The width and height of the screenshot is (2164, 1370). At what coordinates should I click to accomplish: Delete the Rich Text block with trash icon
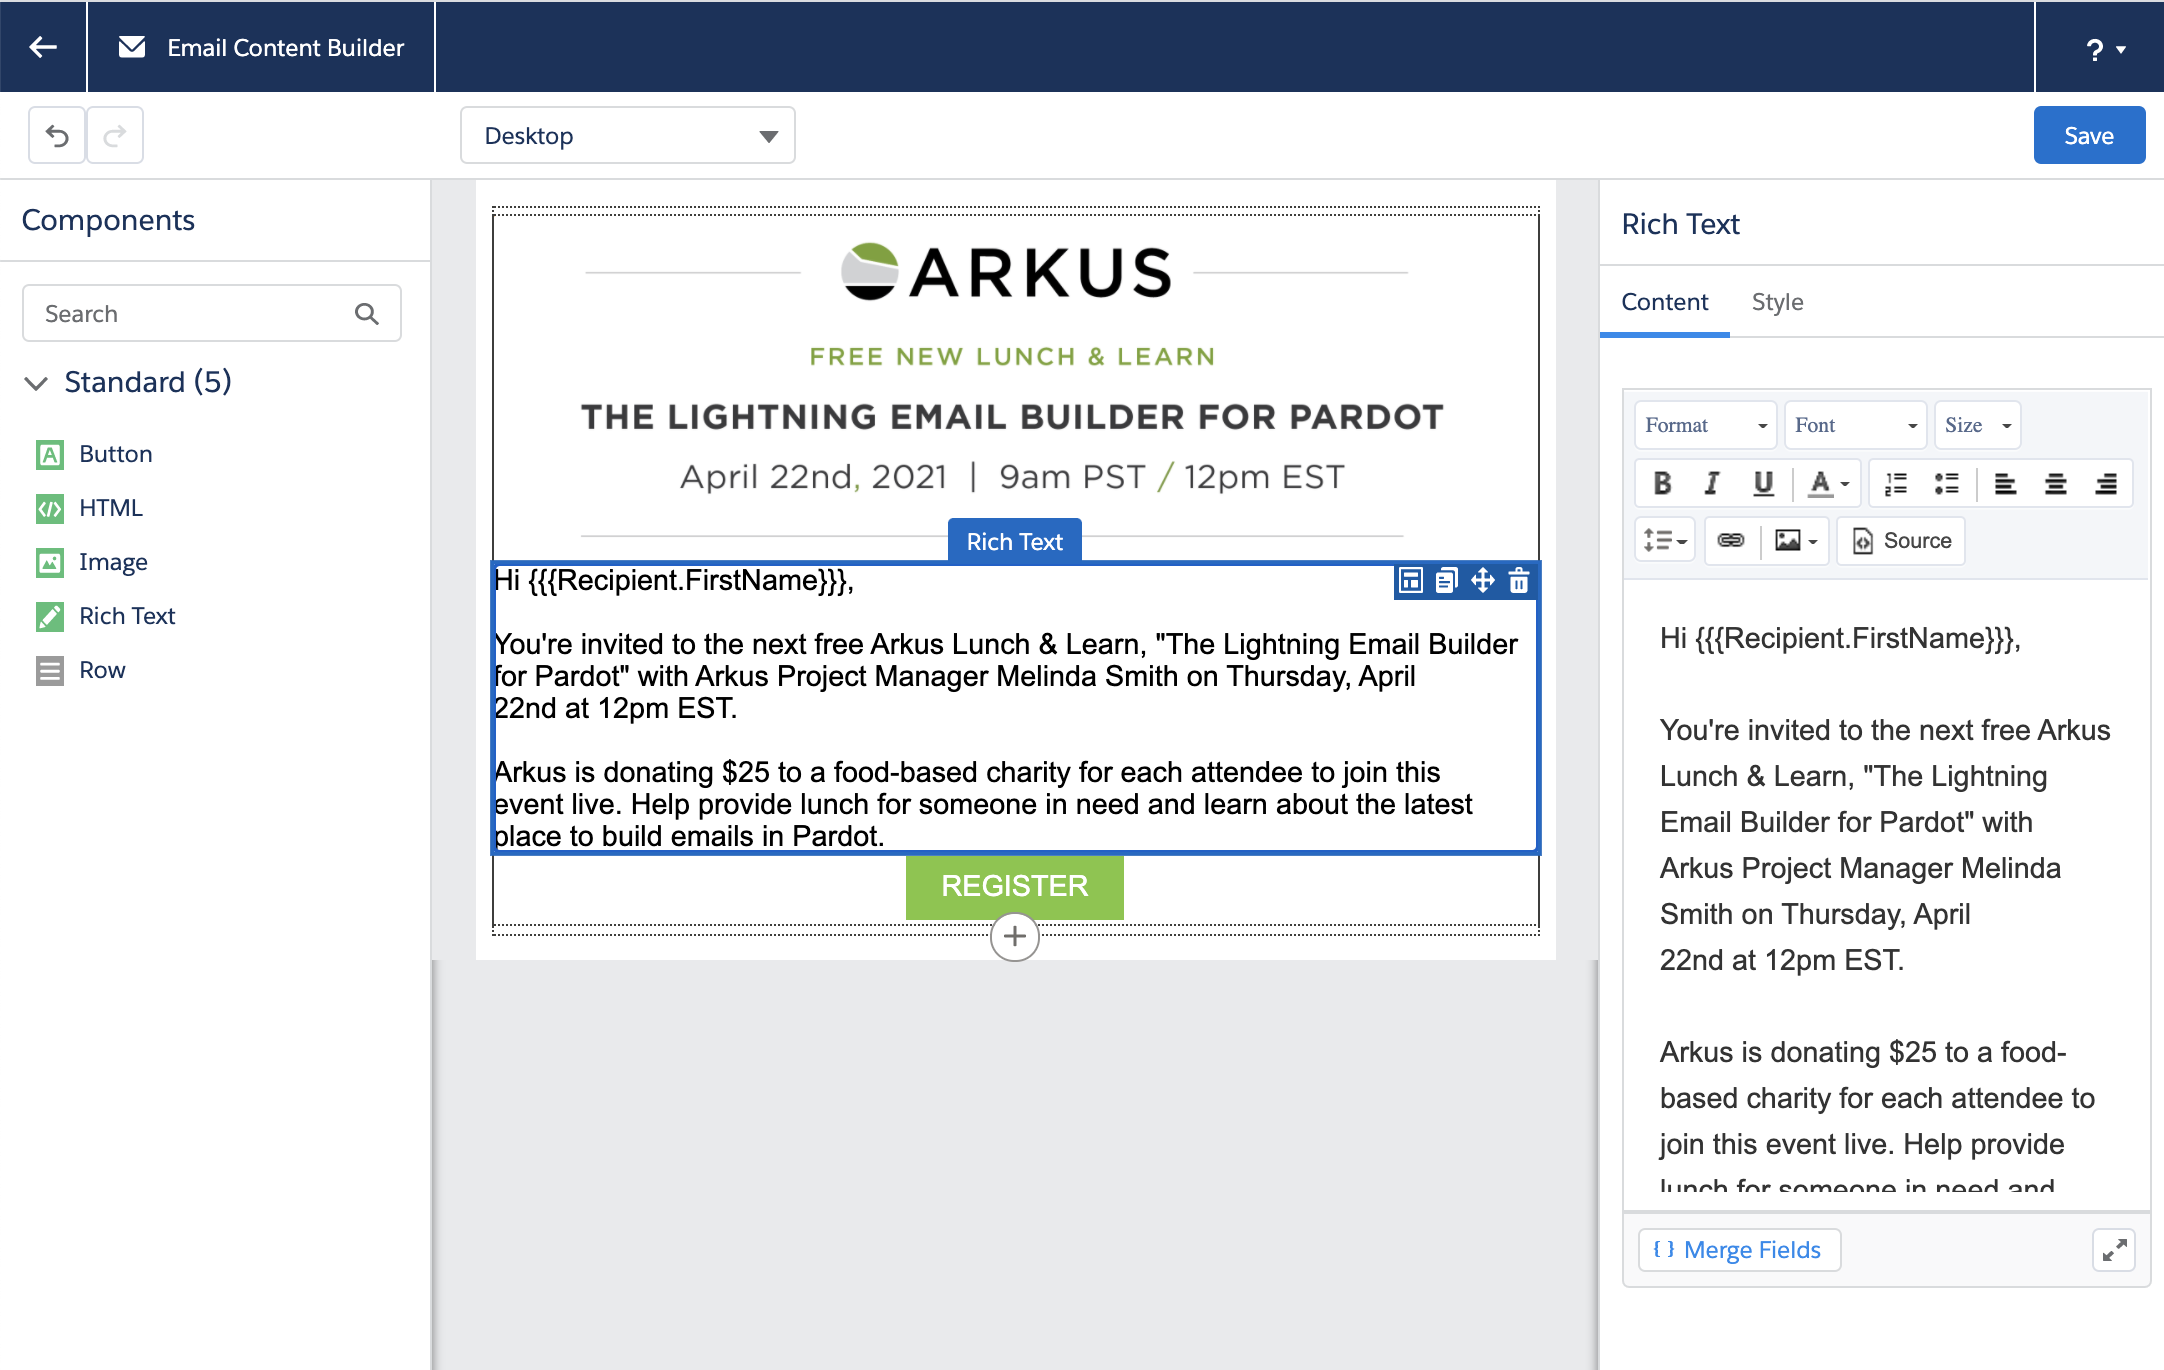coord(1519,580)
